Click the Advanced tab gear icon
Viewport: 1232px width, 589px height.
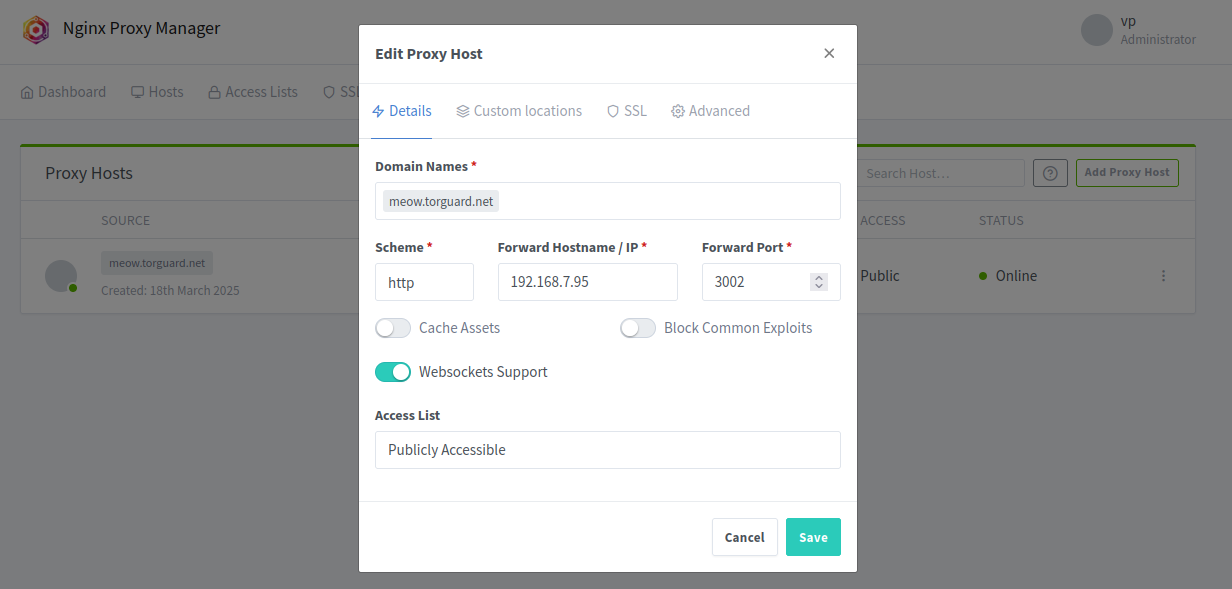pyautogui.click(x=678, y=110)
